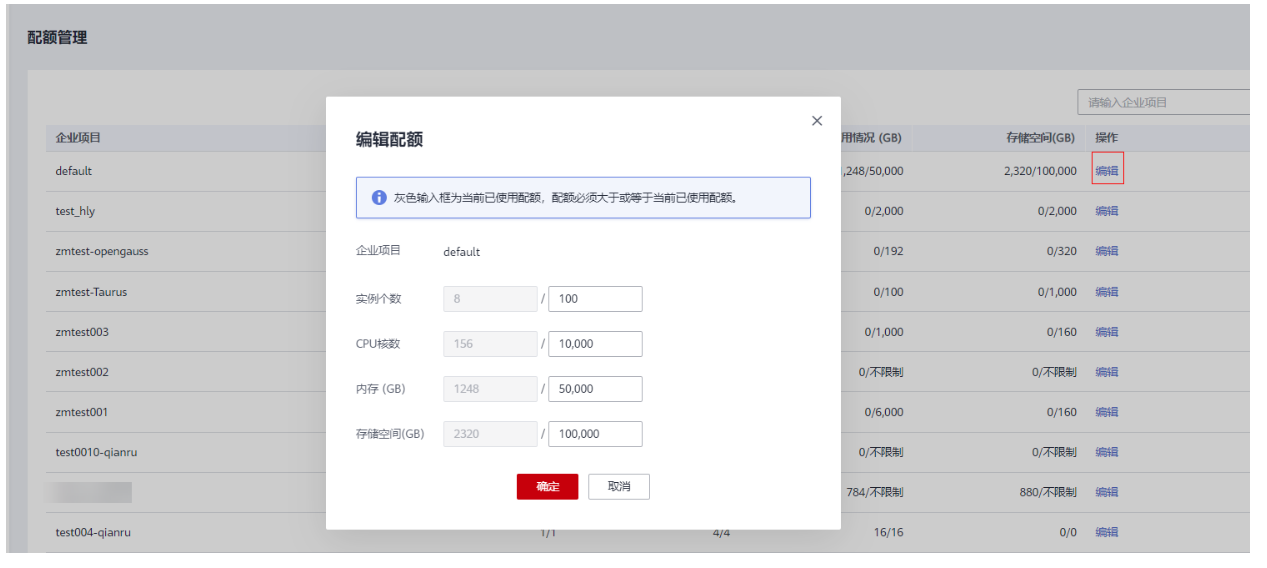Click the 2,320/100,000 storage value
1267x568 pixels.
point(1040,171)
